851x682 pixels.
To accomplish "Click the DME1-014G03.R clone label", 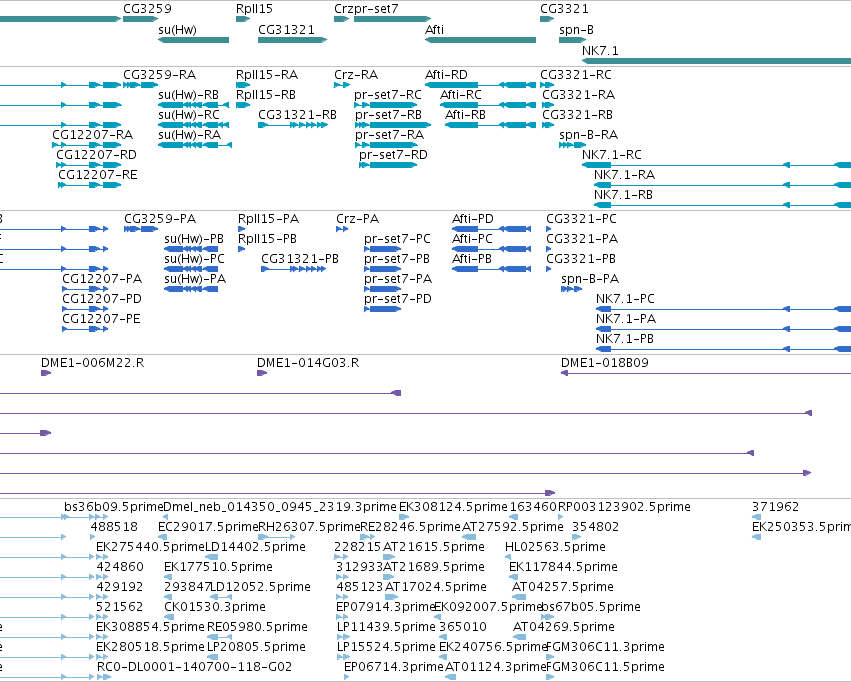I will point(308,362).
